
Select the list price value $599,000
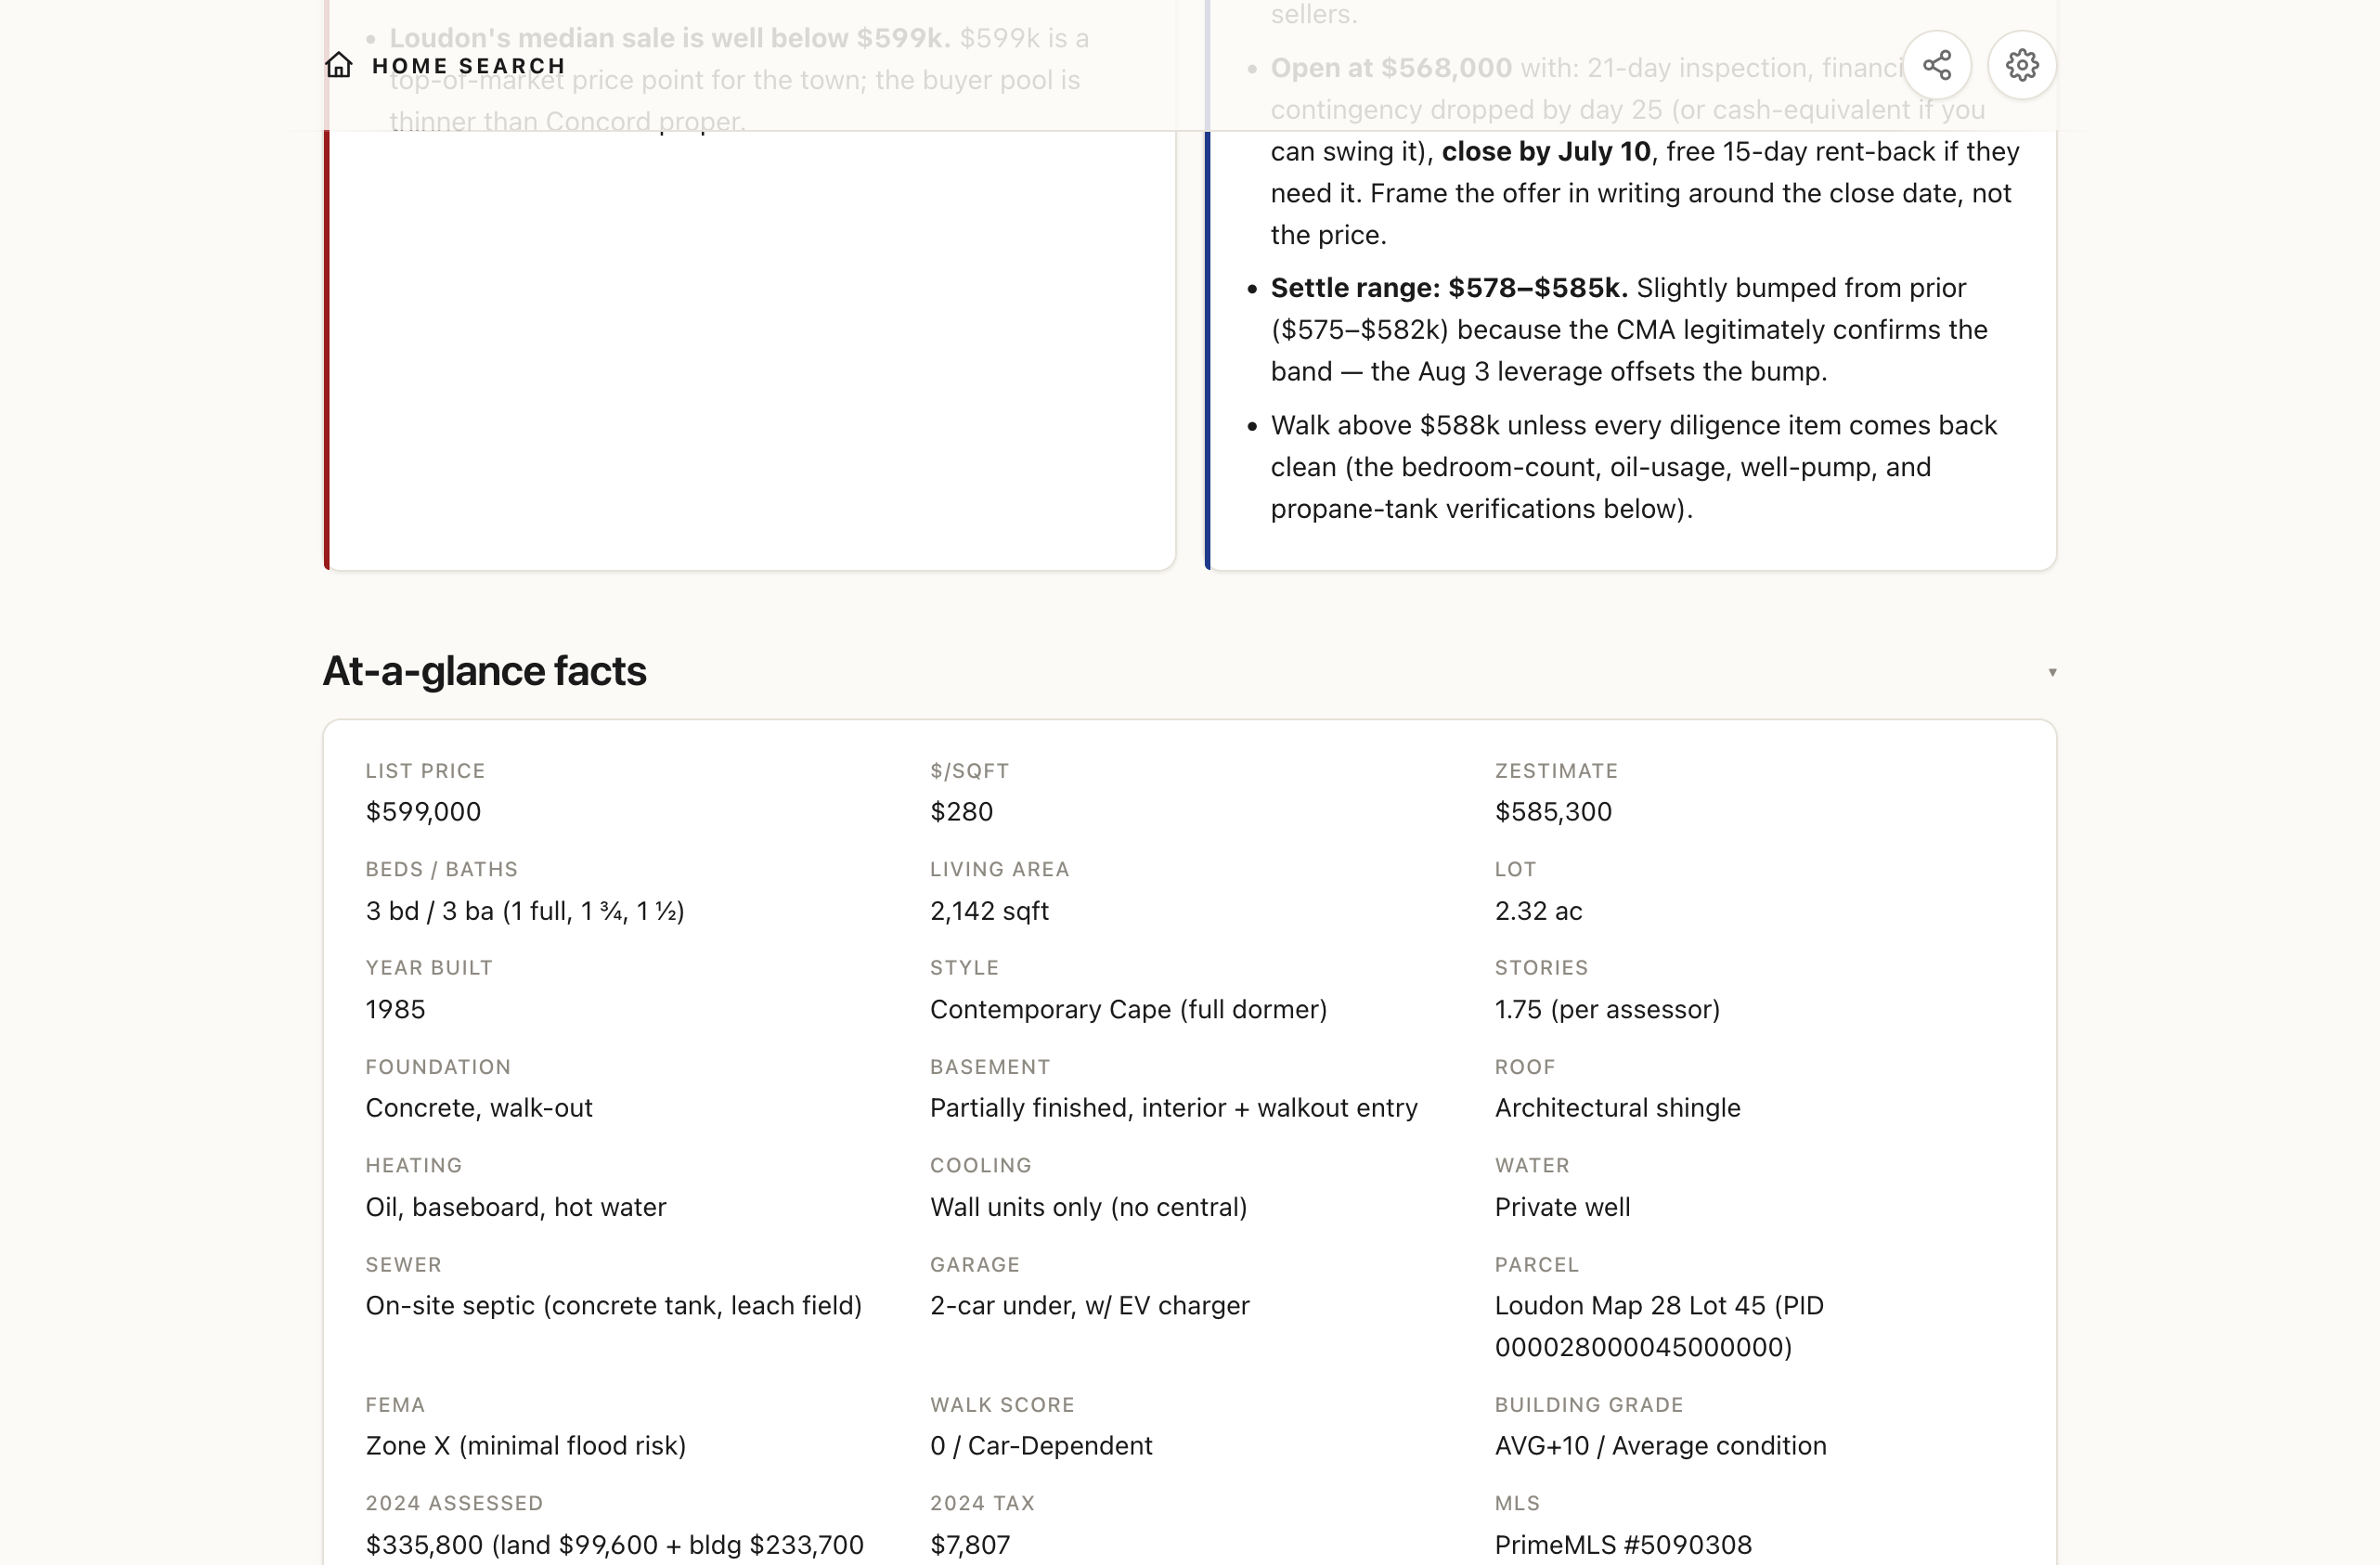click(423, 811)
